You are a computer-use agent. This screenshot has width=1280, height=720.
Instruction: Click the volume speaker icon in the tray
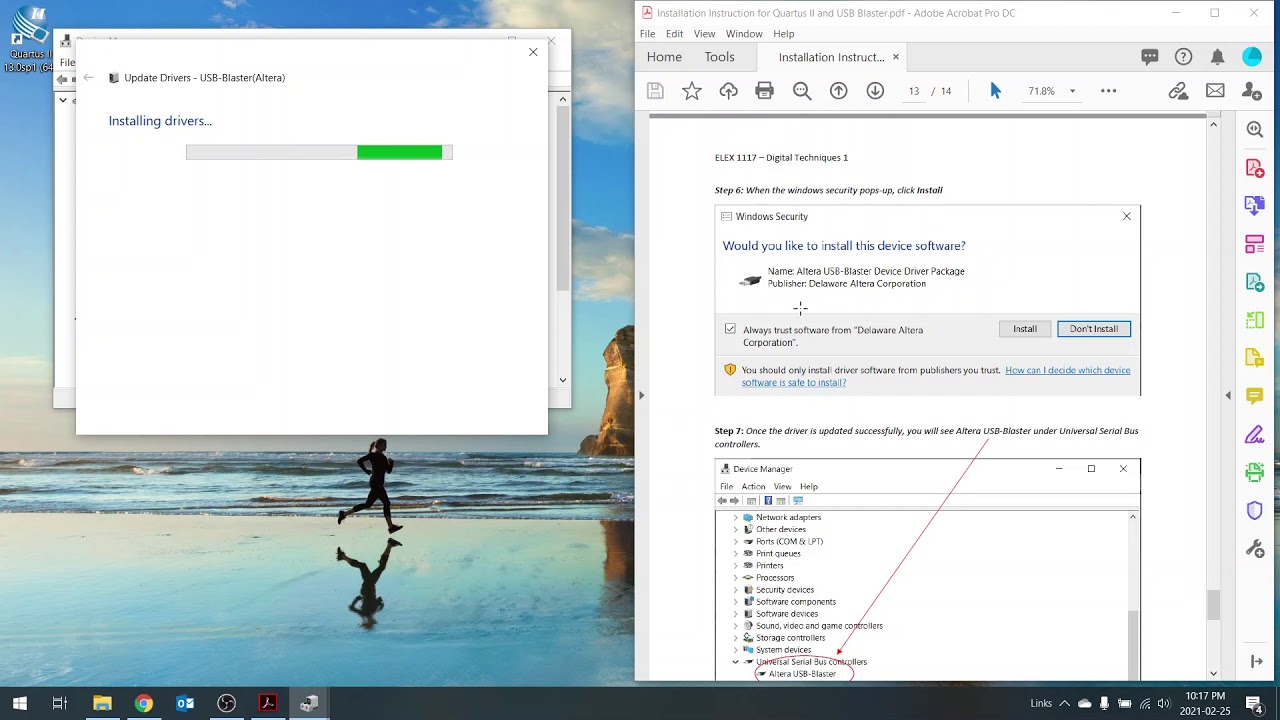[x=1164, y=703]
